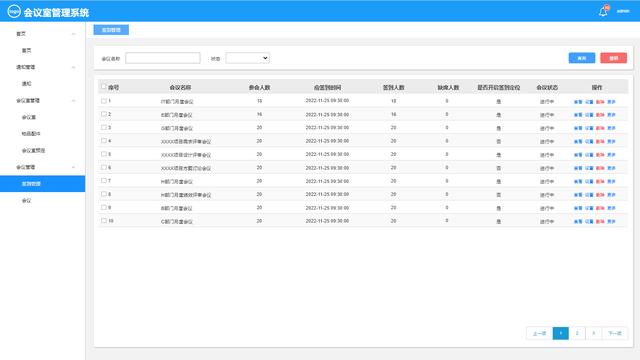
Task: Tick the checkbox for row 10
Action: coord(104,221)
